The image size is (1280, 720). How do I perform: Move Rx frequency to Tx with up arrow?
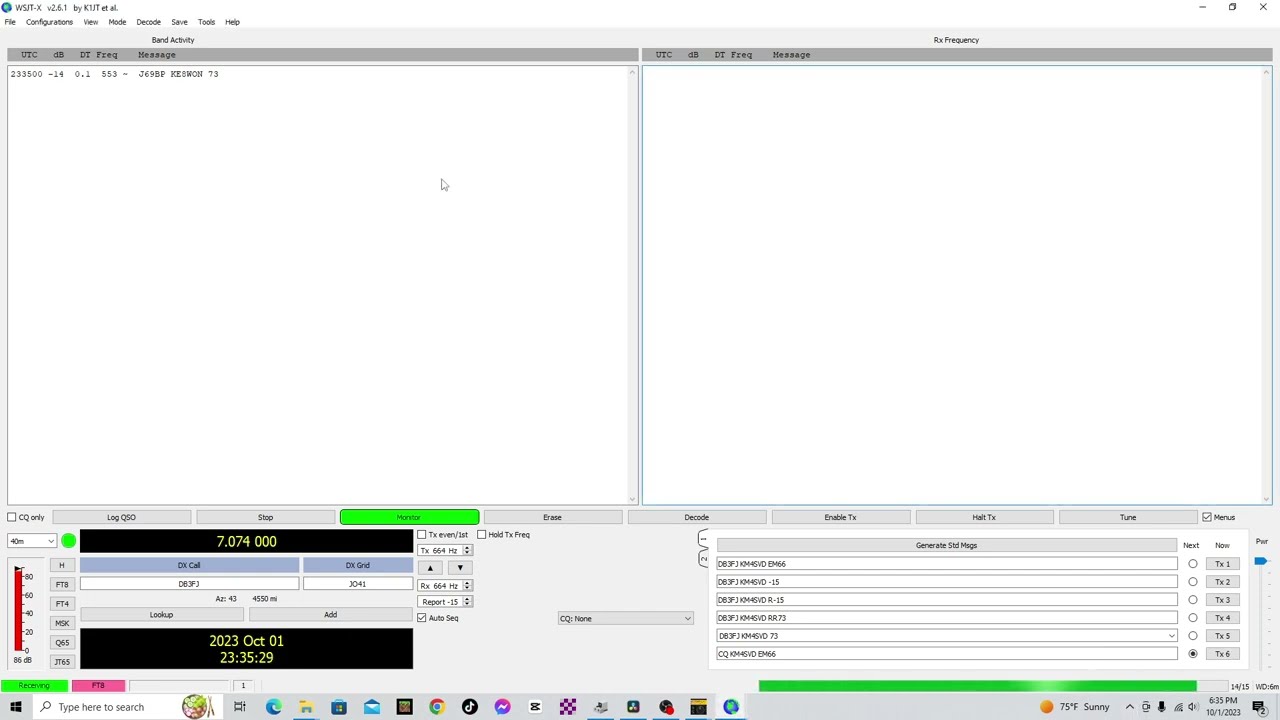pyautogui.click(x=430, y=568)
